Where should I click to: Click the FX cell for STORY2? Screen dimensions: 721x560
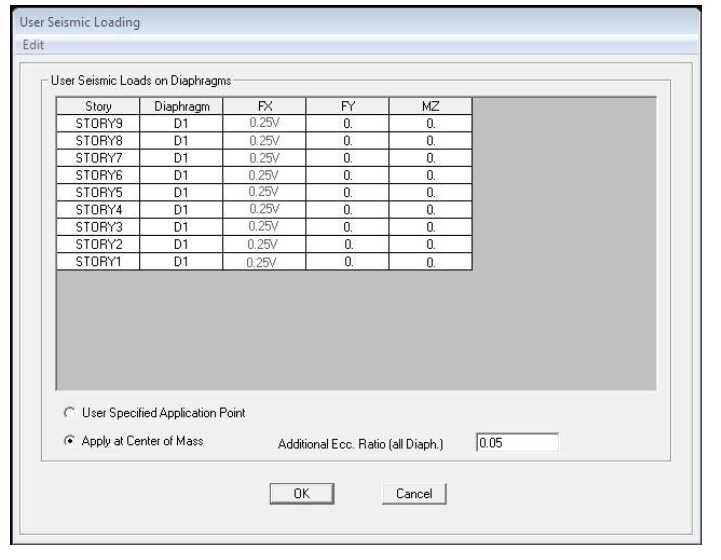(264, 244)
